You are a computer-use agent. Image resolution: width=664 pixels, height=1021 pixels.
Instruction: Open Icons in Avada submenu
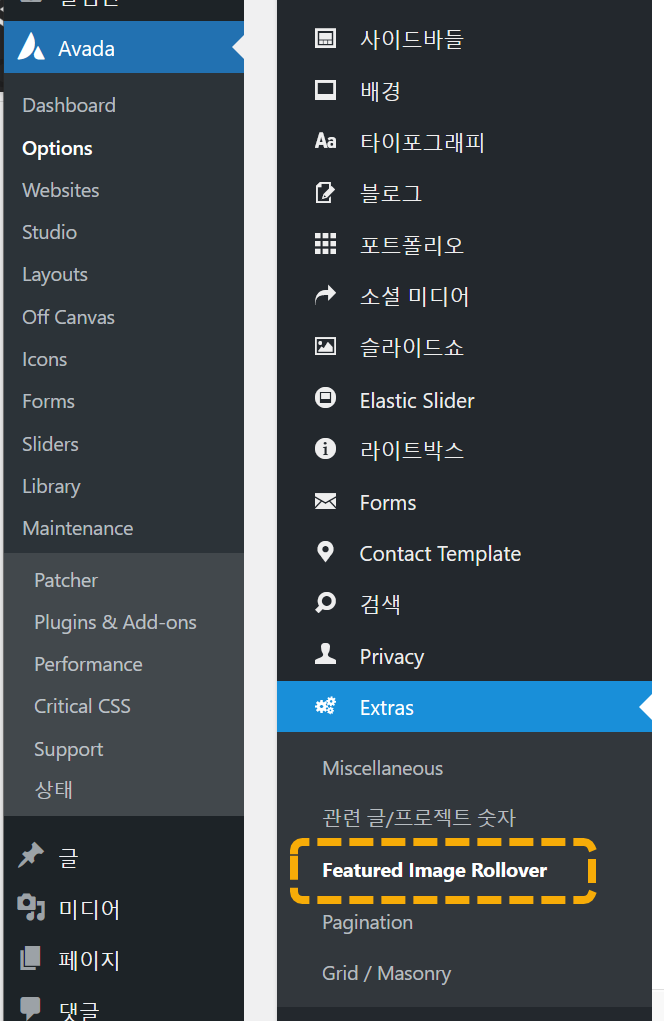44,359
